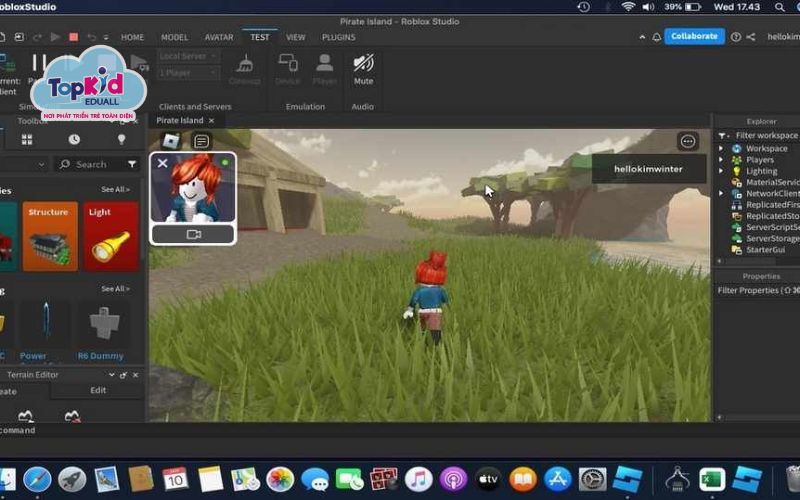Click the share icon beside help
The width and height of the screenshot is (800, 500).
point(751,37)
